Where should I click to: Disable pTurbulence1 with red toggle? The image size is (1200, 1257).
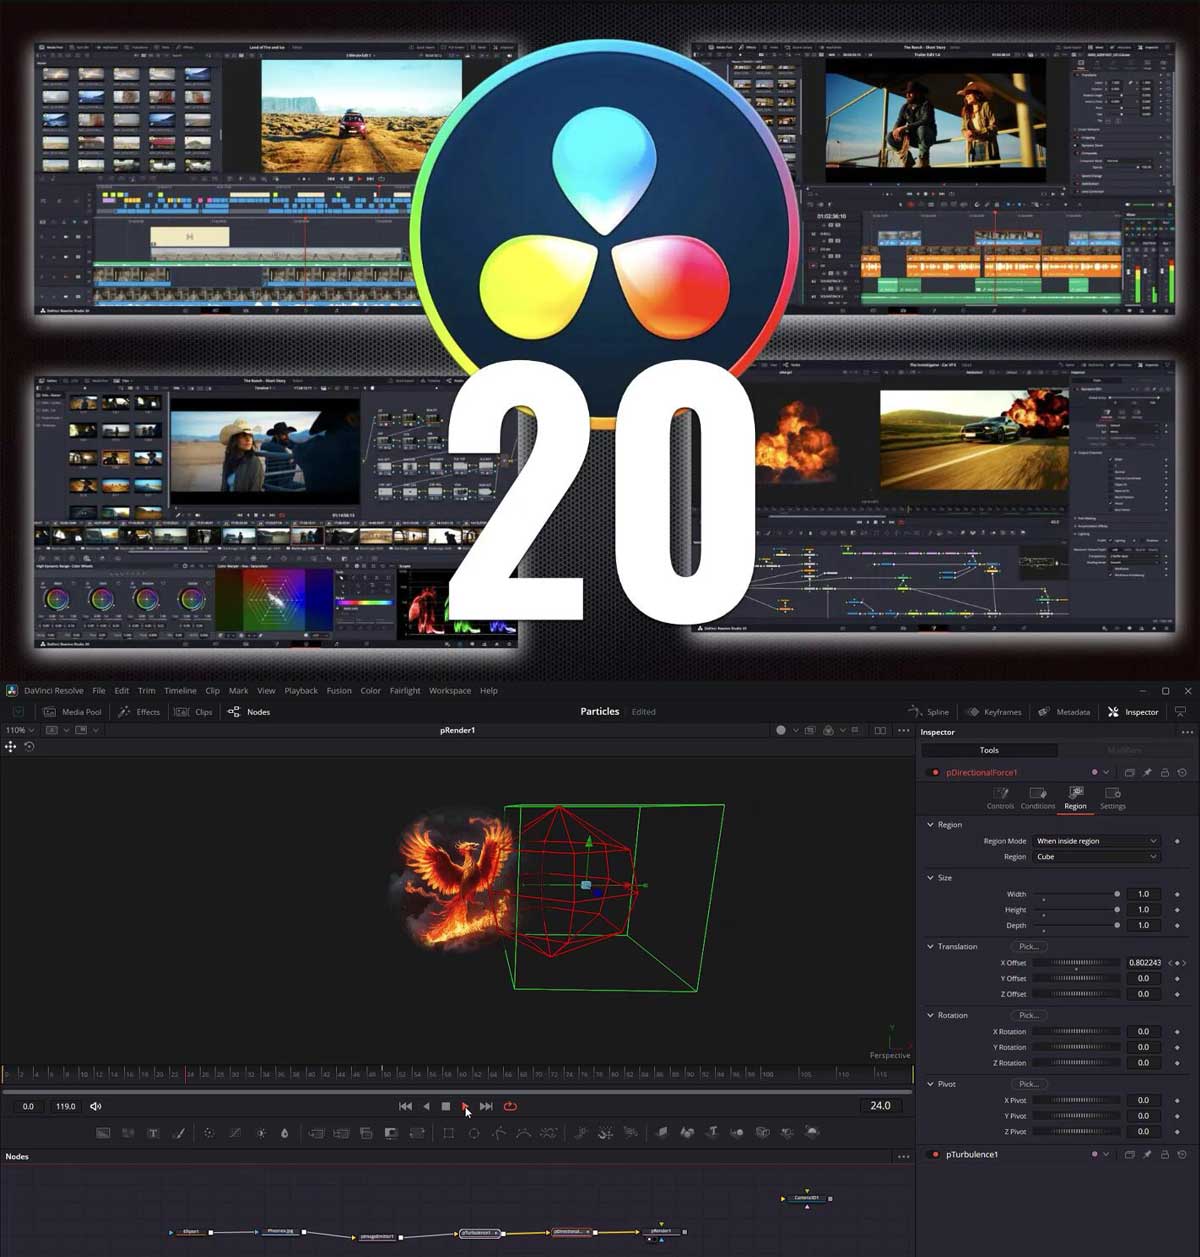(x=935, y=1155)
